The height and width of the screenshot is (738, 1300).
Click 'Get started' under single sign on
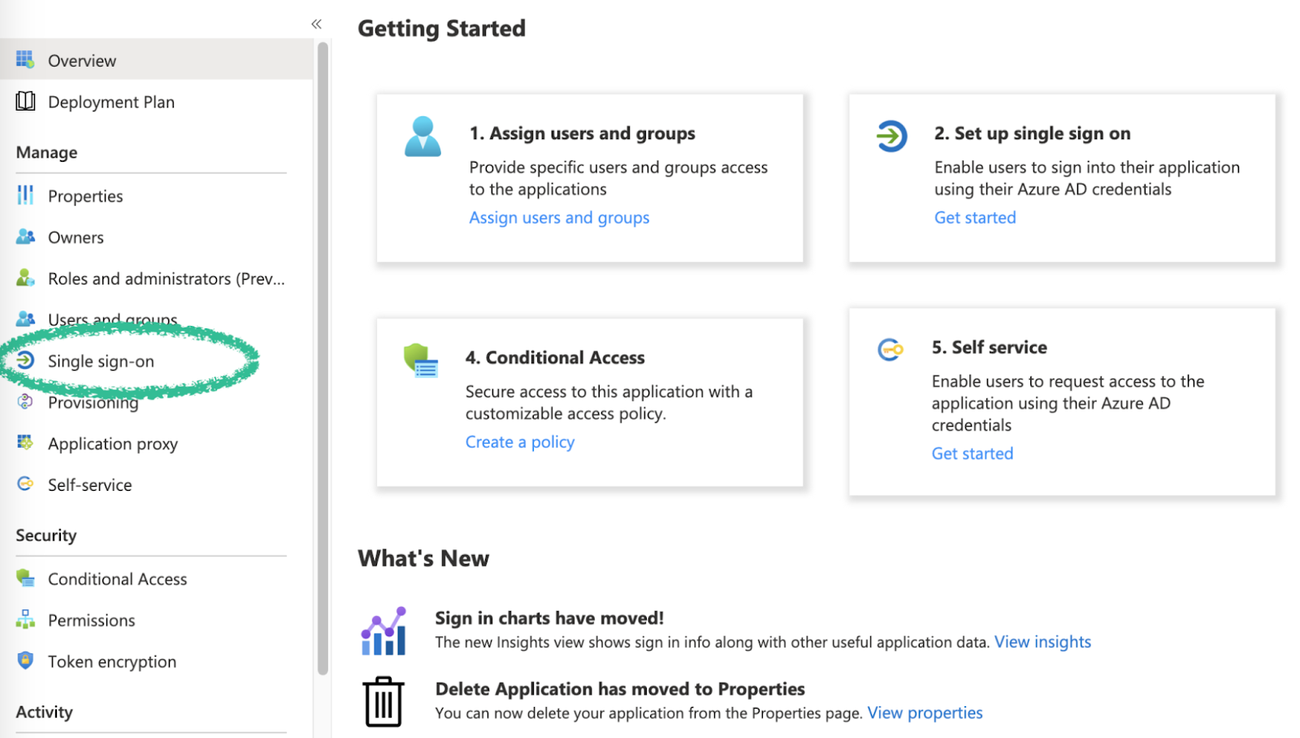pyautogui.click(x=975, y=217)
